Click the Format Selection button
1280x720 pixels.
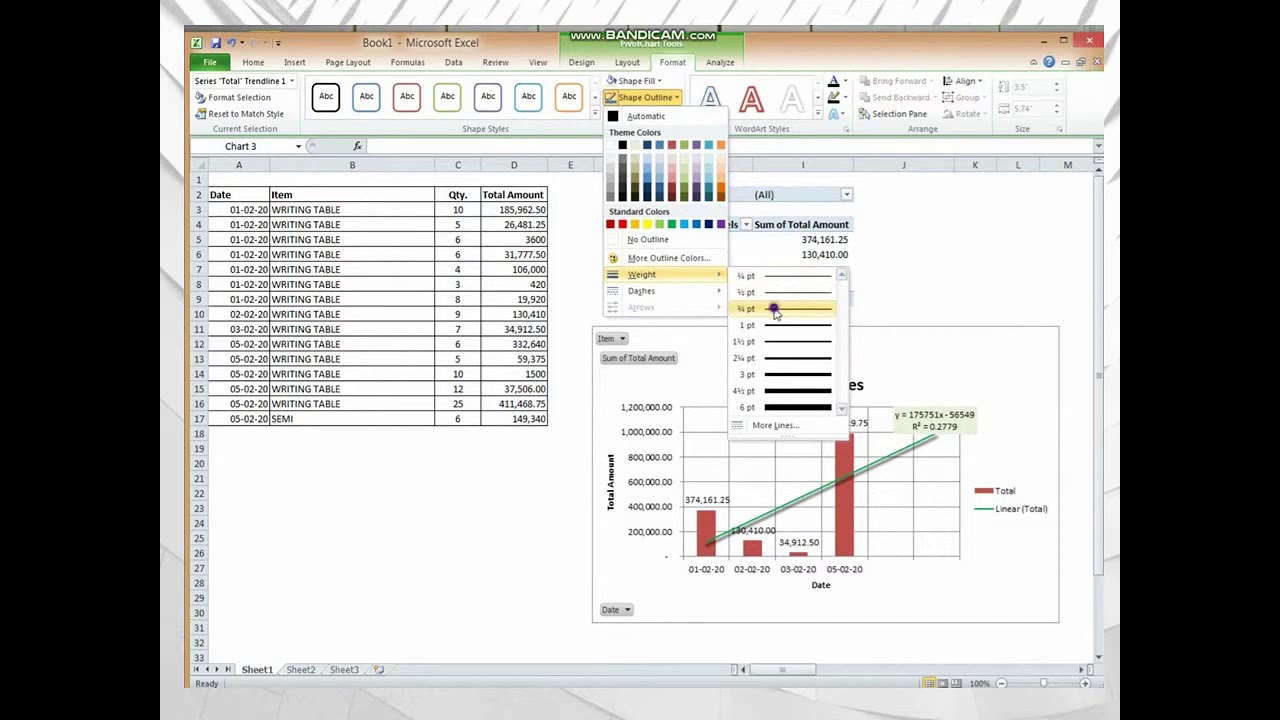(x=232, y=97)
